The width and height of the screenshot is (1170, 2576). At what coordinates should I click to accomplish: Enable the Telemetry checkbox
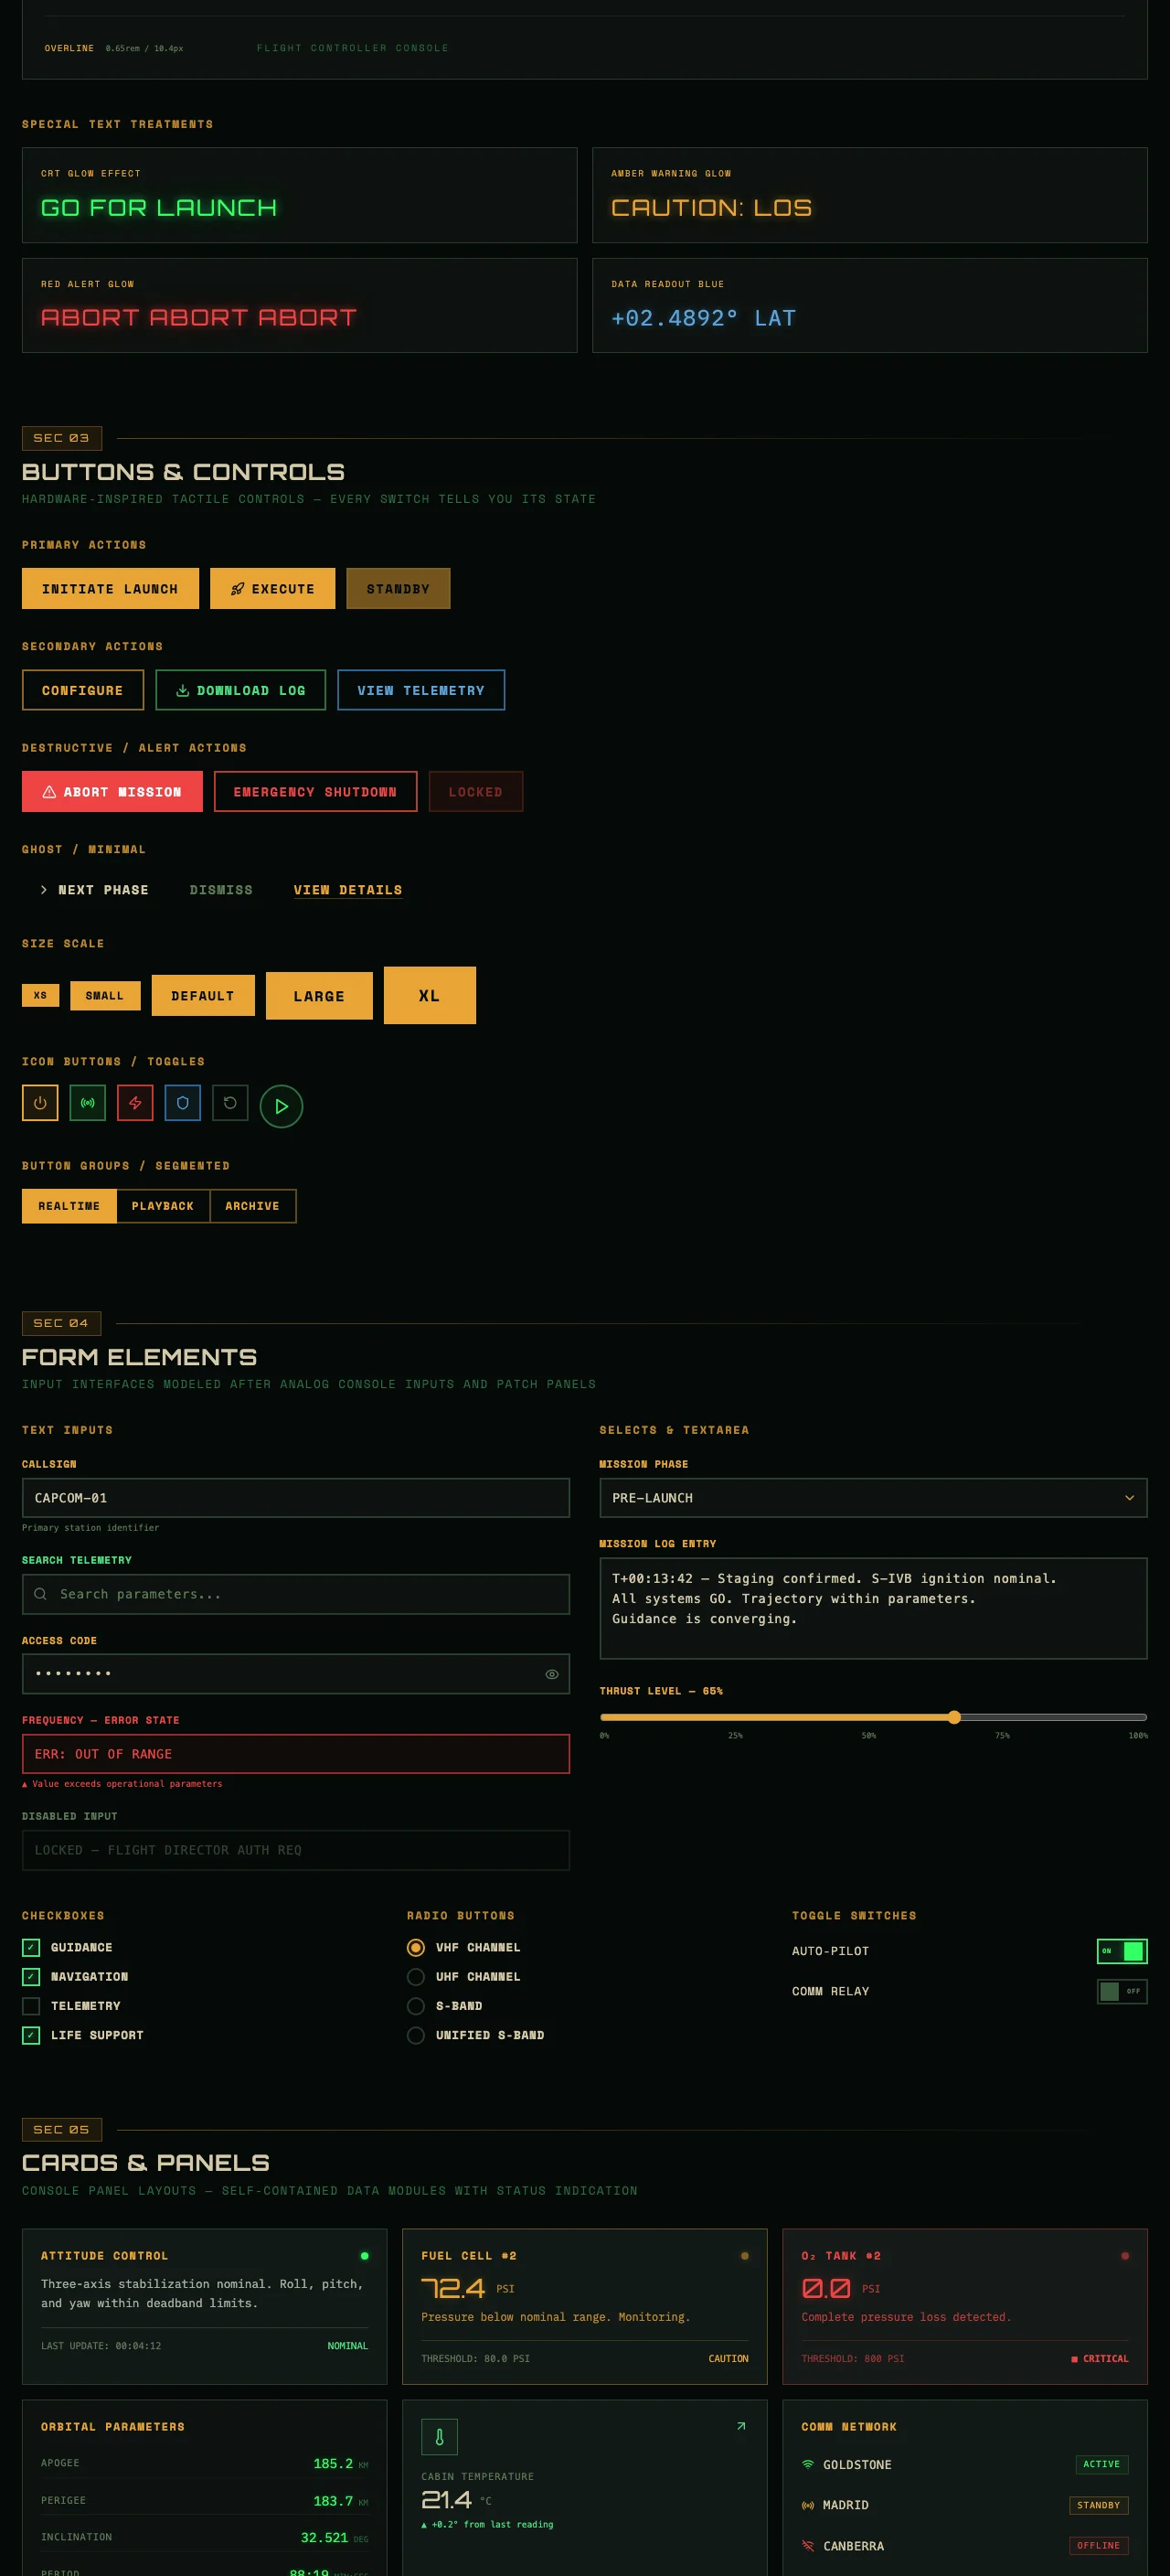[31, 2006]
